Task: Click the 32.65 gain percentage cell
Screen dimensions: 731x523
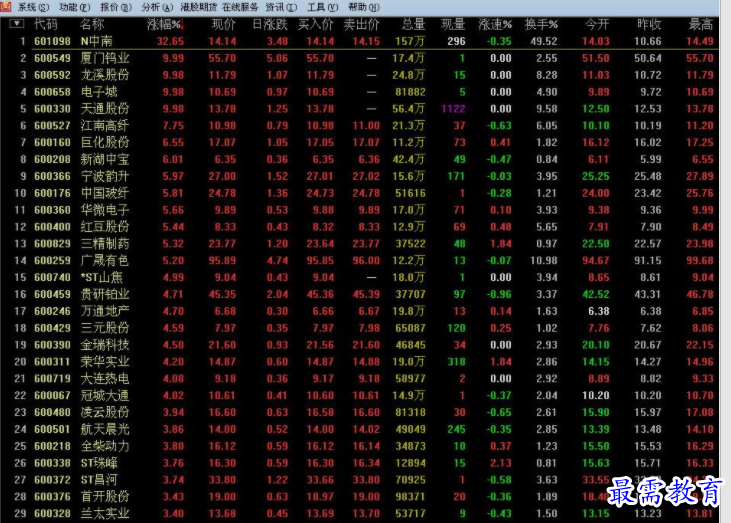Action: pos(170,41)
